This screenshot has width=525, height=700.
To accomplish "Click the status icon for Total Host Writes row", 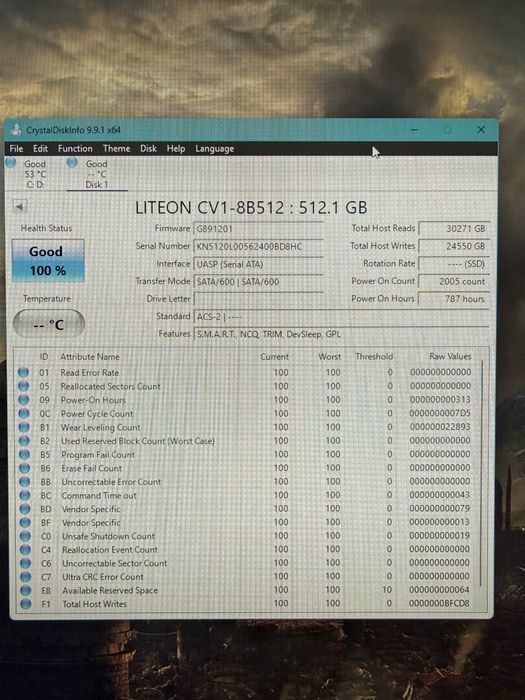I will coord(26,604).
